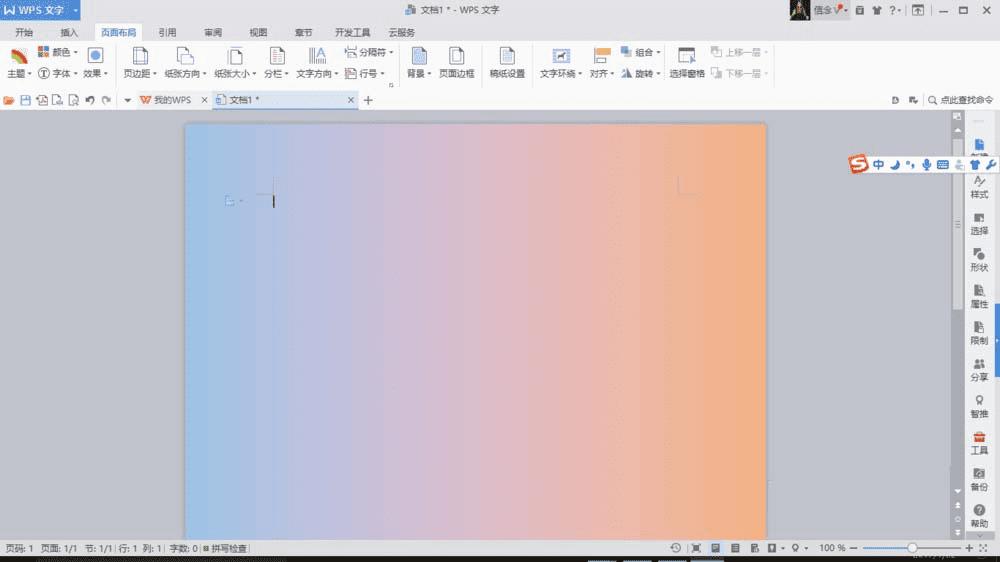Open the 效果 theme effects menu
1000x562 pixels.
point(96,64)
